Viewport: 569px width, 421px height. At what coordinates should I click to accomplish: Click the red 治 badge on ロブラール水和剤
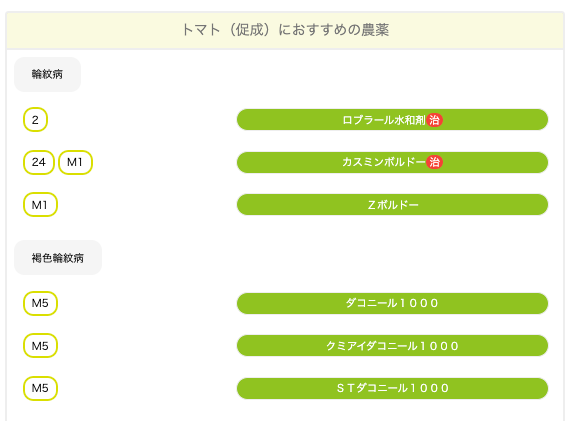pos(434,120)
